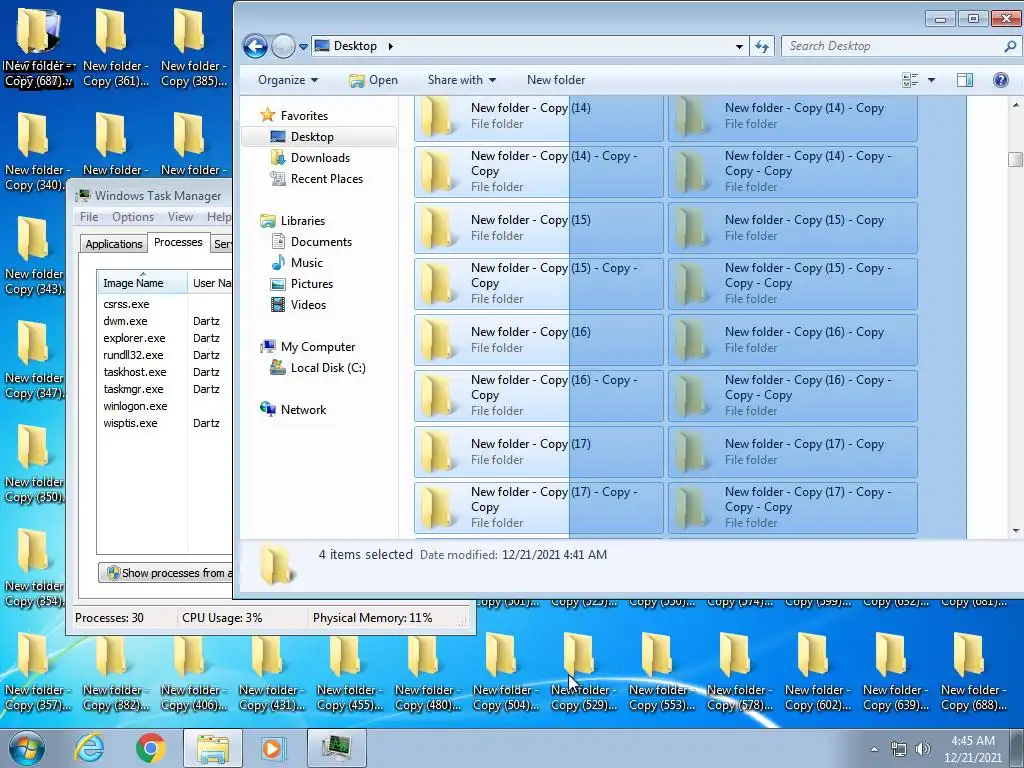This screenshot has height=768, width=1024.
Task: Select wisptis.exe process row
Action: click(x=165, y=423)
